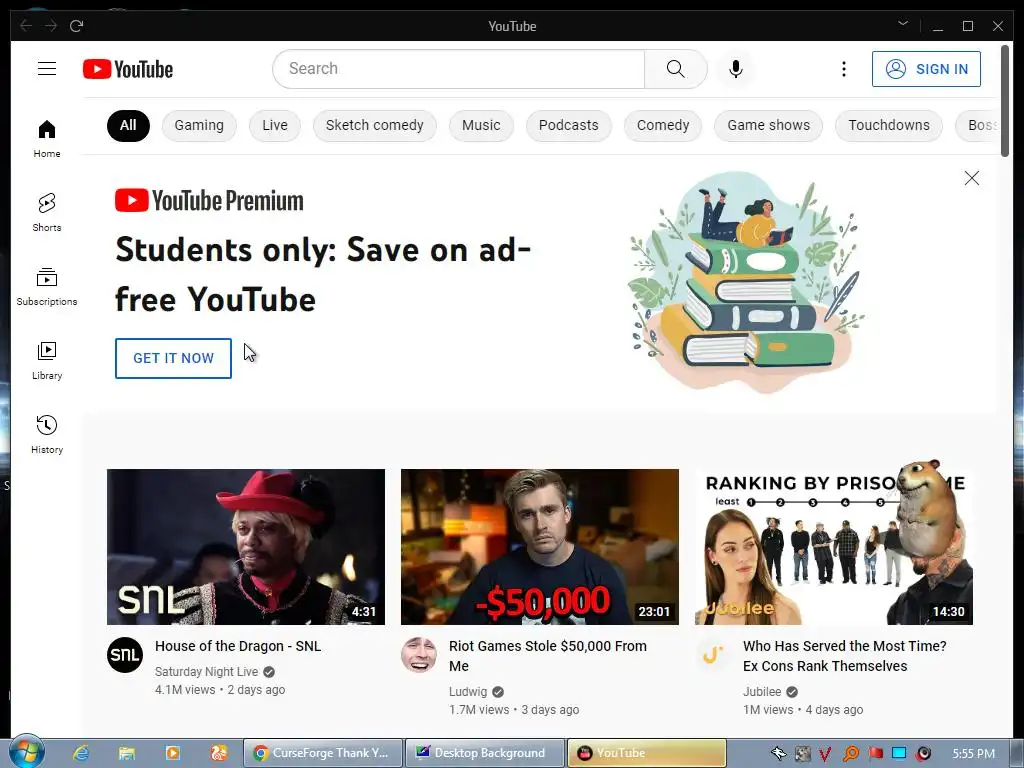Open the hamburger guide menu
1024x768 pixels.
tap(46, 69)
